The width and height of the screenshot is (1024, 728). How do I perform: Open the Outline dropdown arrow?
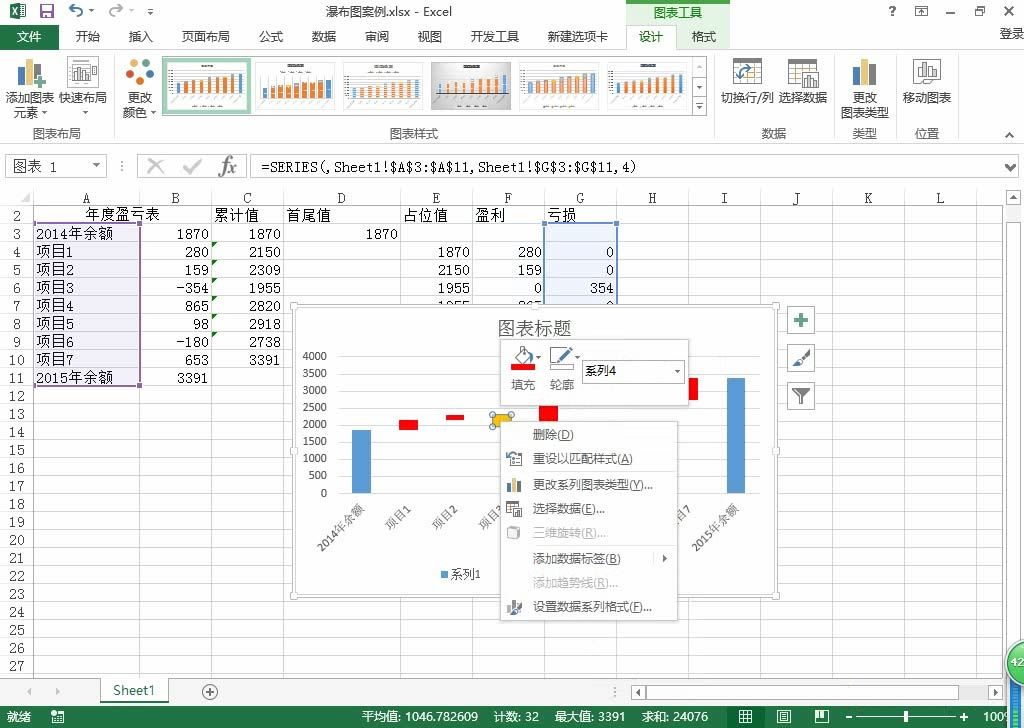(x=577, y=356)
